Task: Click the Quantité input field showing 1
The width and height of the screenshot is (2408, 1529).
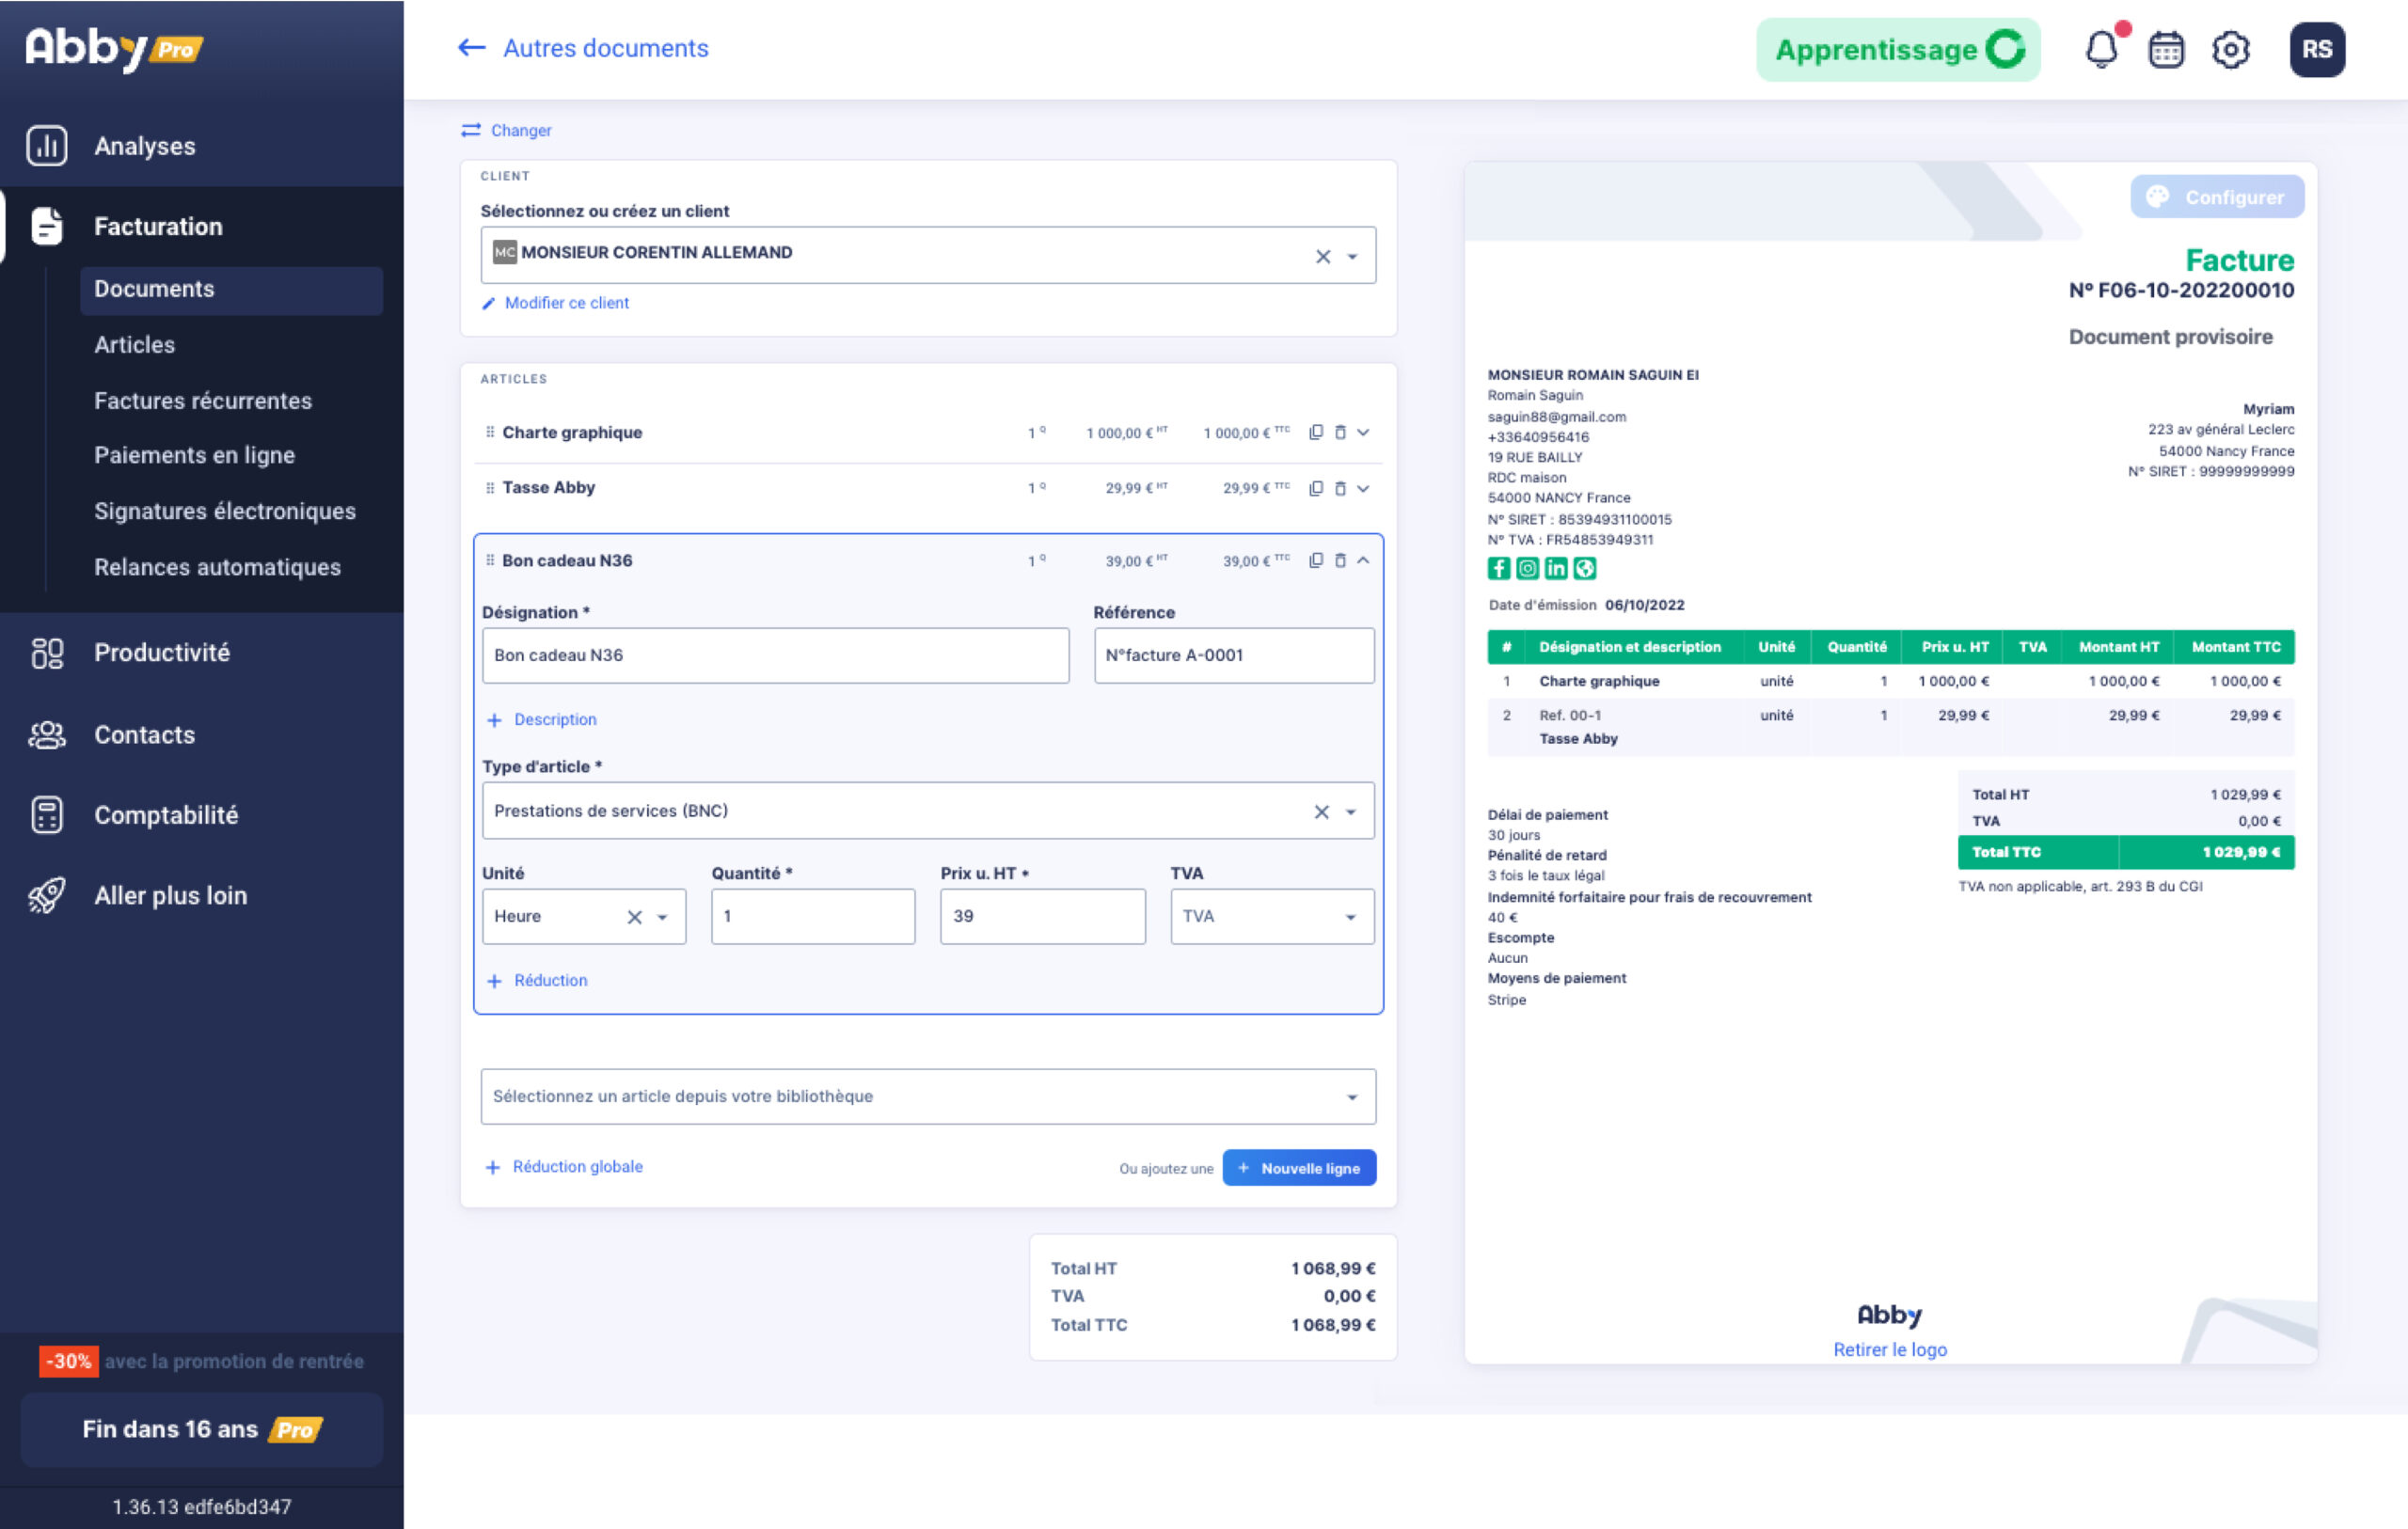Action: (x=813, y=916)
